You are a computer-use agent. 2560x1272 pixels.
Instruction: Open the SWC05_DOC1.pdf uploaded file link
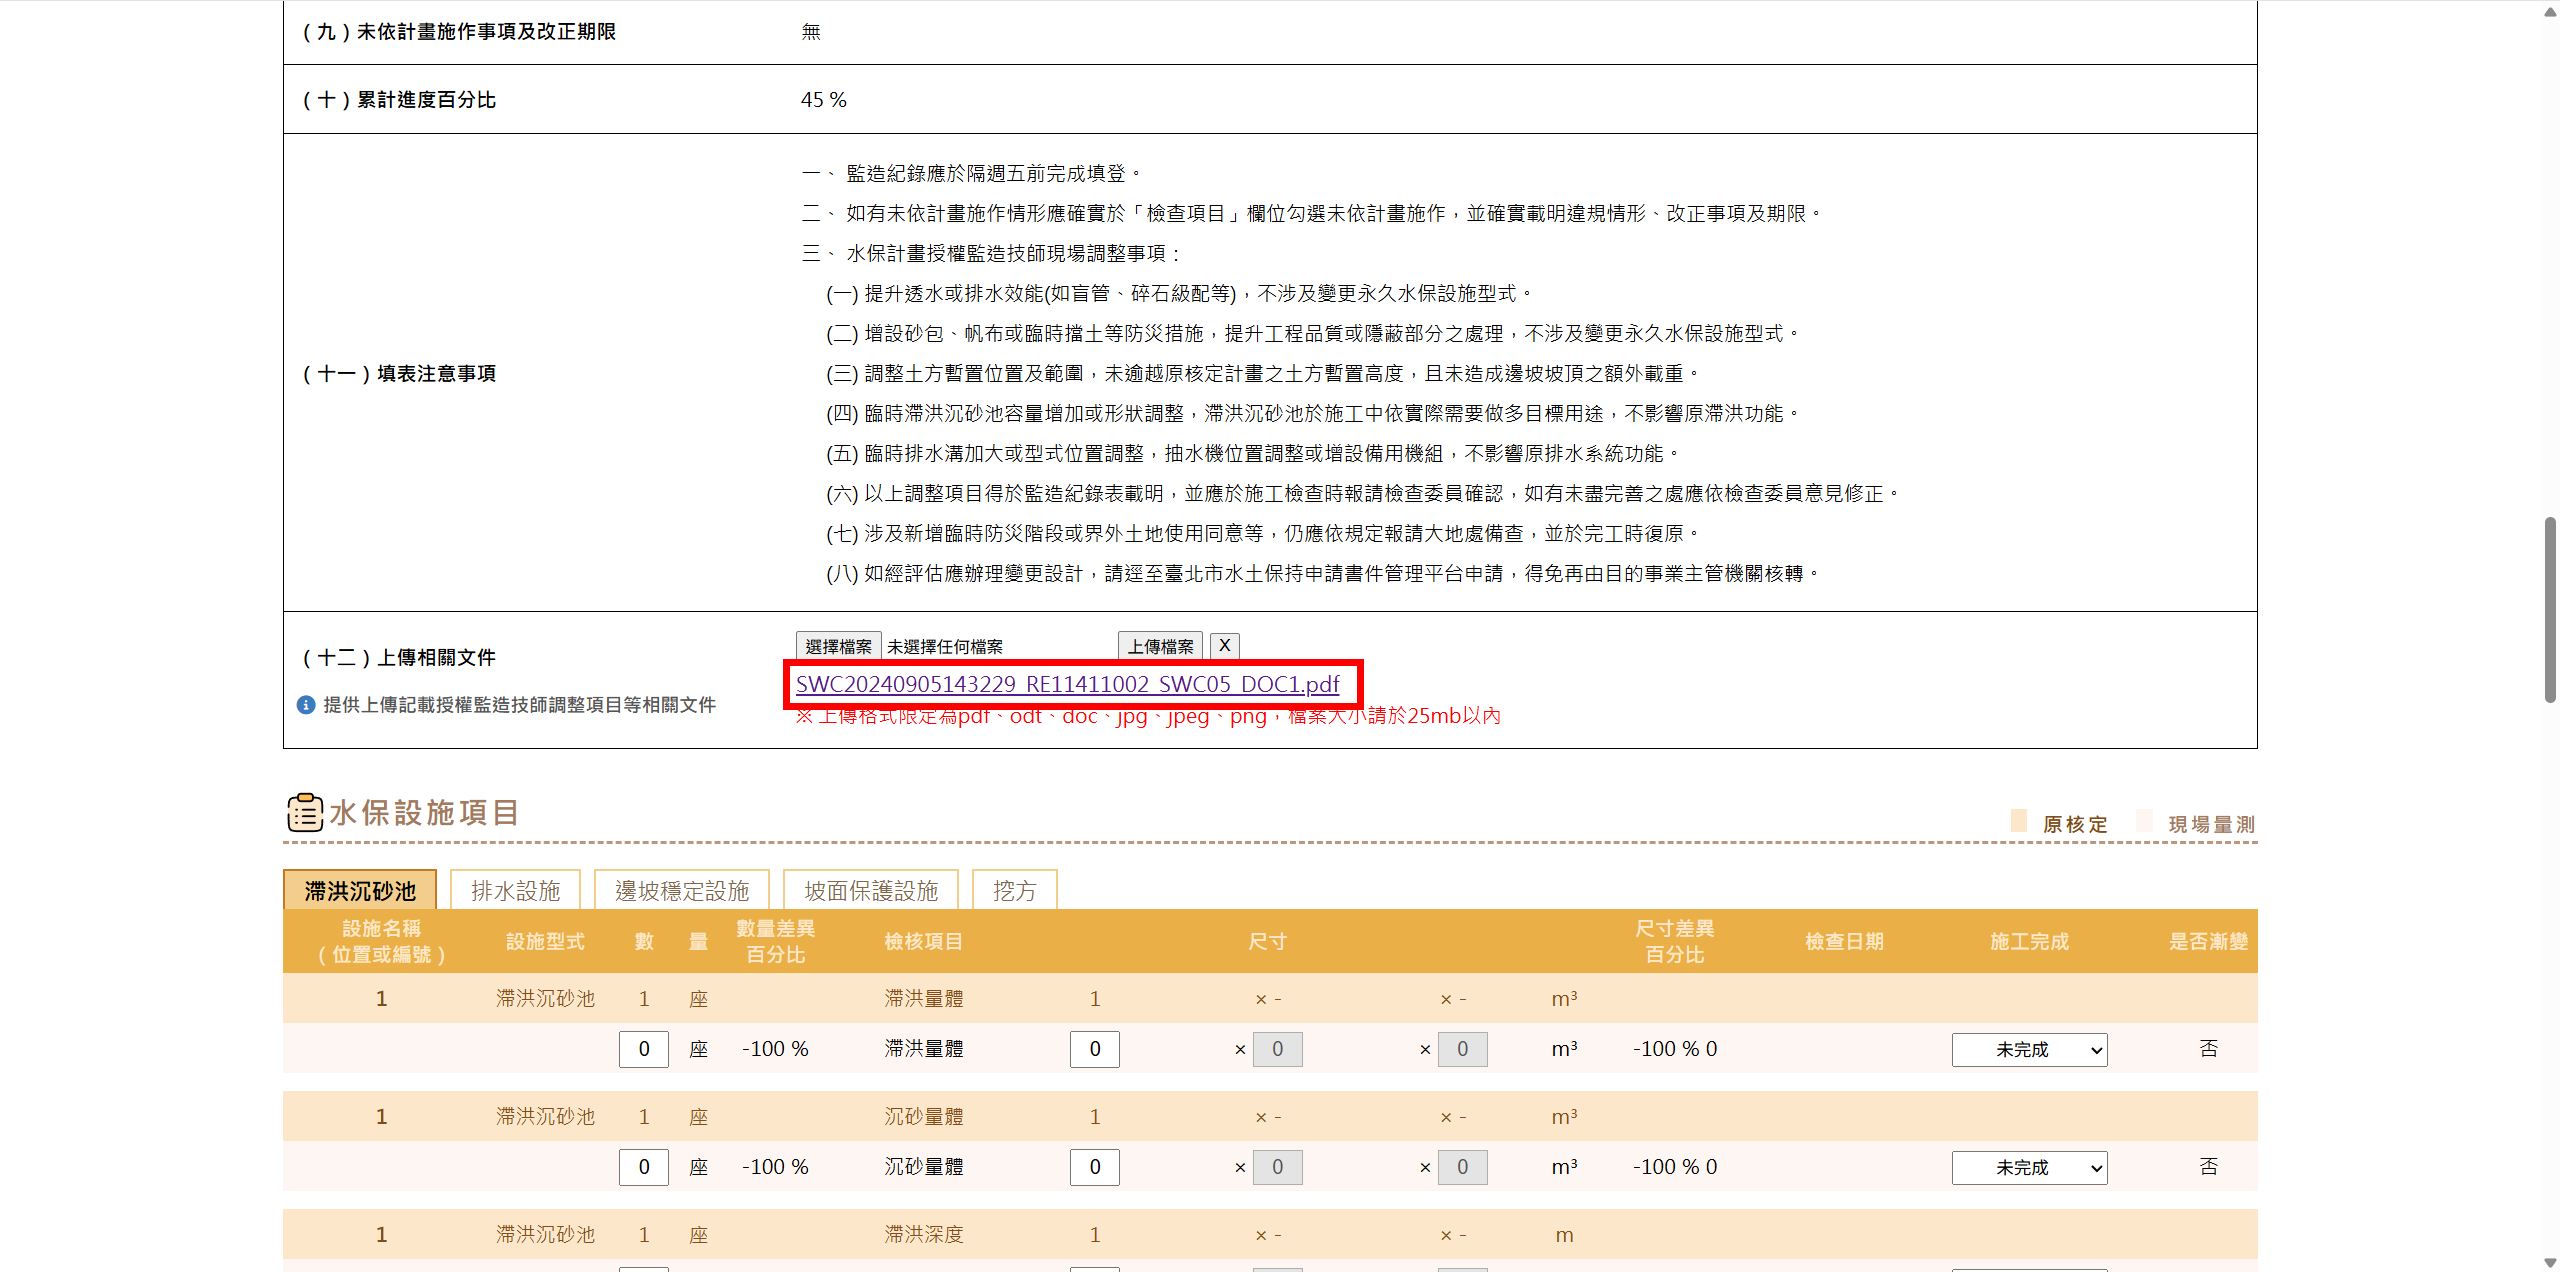click(x=1067, y=684)
